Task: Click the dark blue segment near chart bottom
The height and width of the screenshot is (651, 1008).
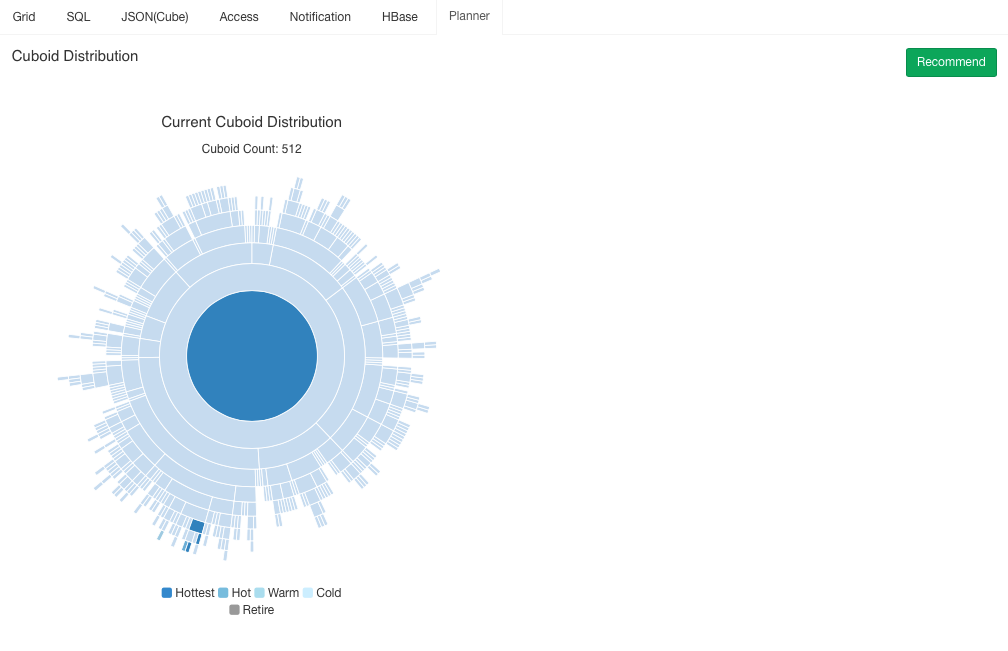Action: click(197, 526)
